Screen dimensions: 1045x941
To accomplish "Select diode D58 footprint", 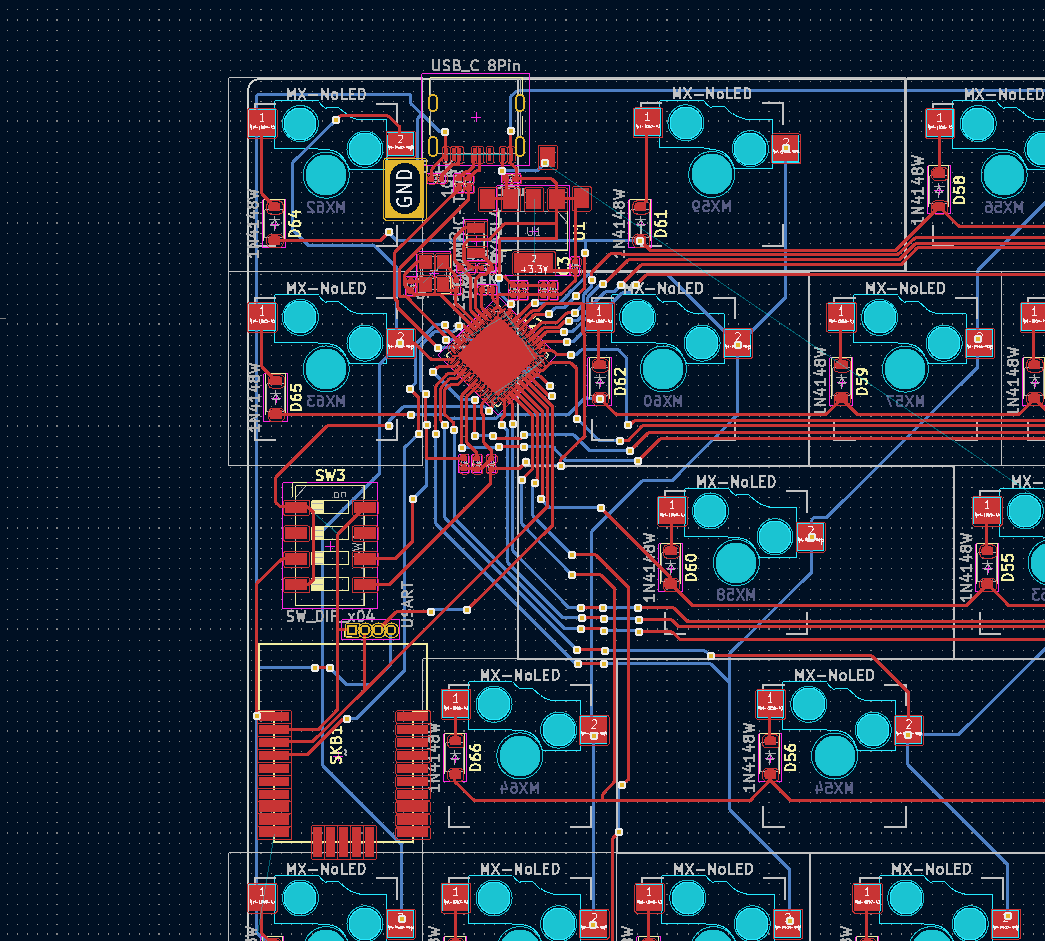I will tap(939, 190).
